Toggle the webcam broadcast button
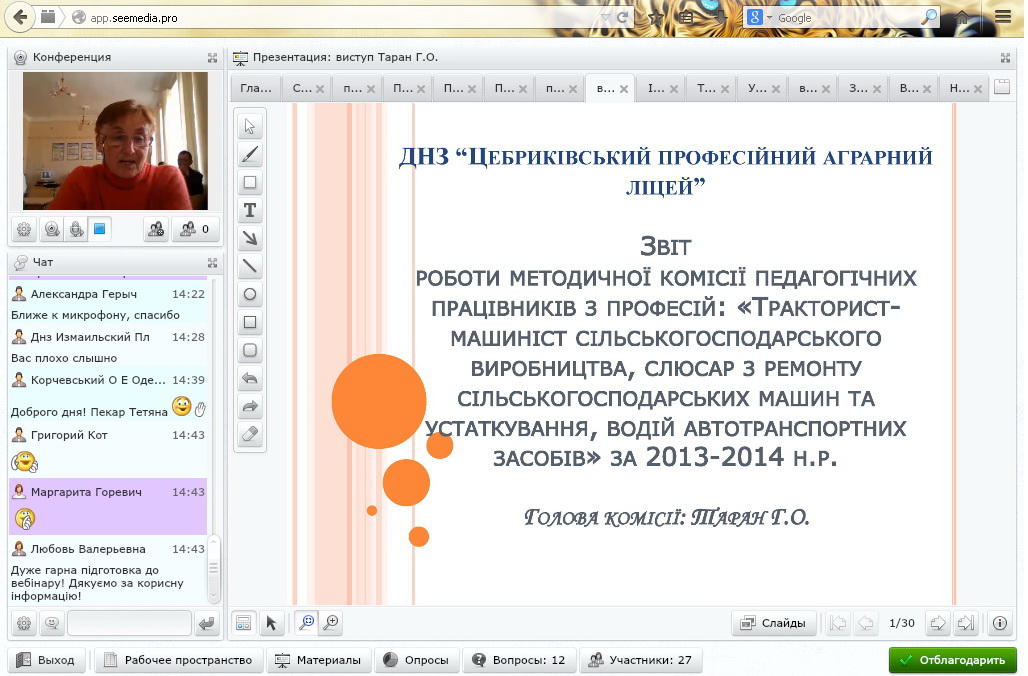Viewport: 1028px width, 676px height. click(50, 229)
